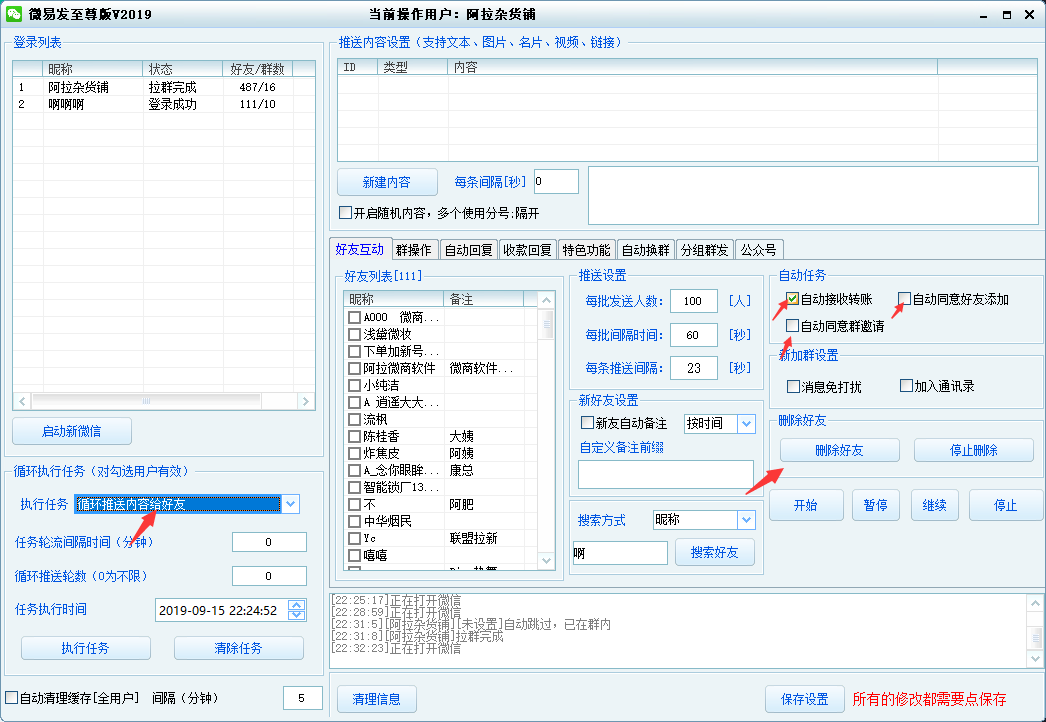The image size is (1046, 722).
Task: Click 每批发送人数 input field
Action: (x=694, y=301)
